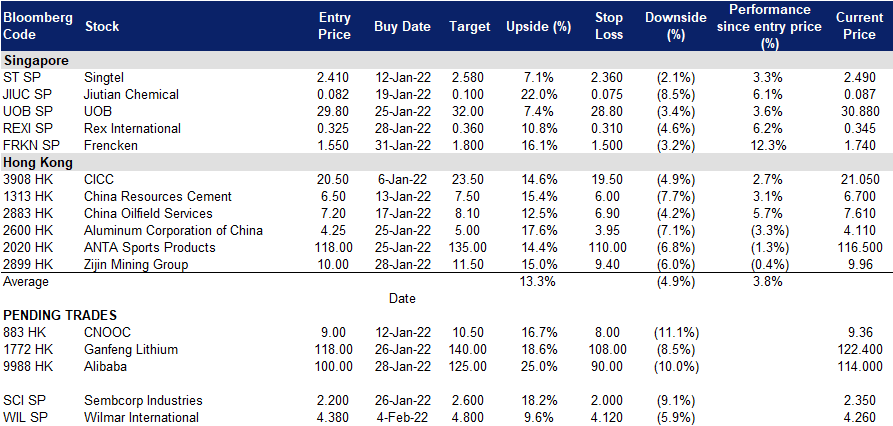Select the Hong Kong section header
The image size is (893, 426).
[38, 162]
